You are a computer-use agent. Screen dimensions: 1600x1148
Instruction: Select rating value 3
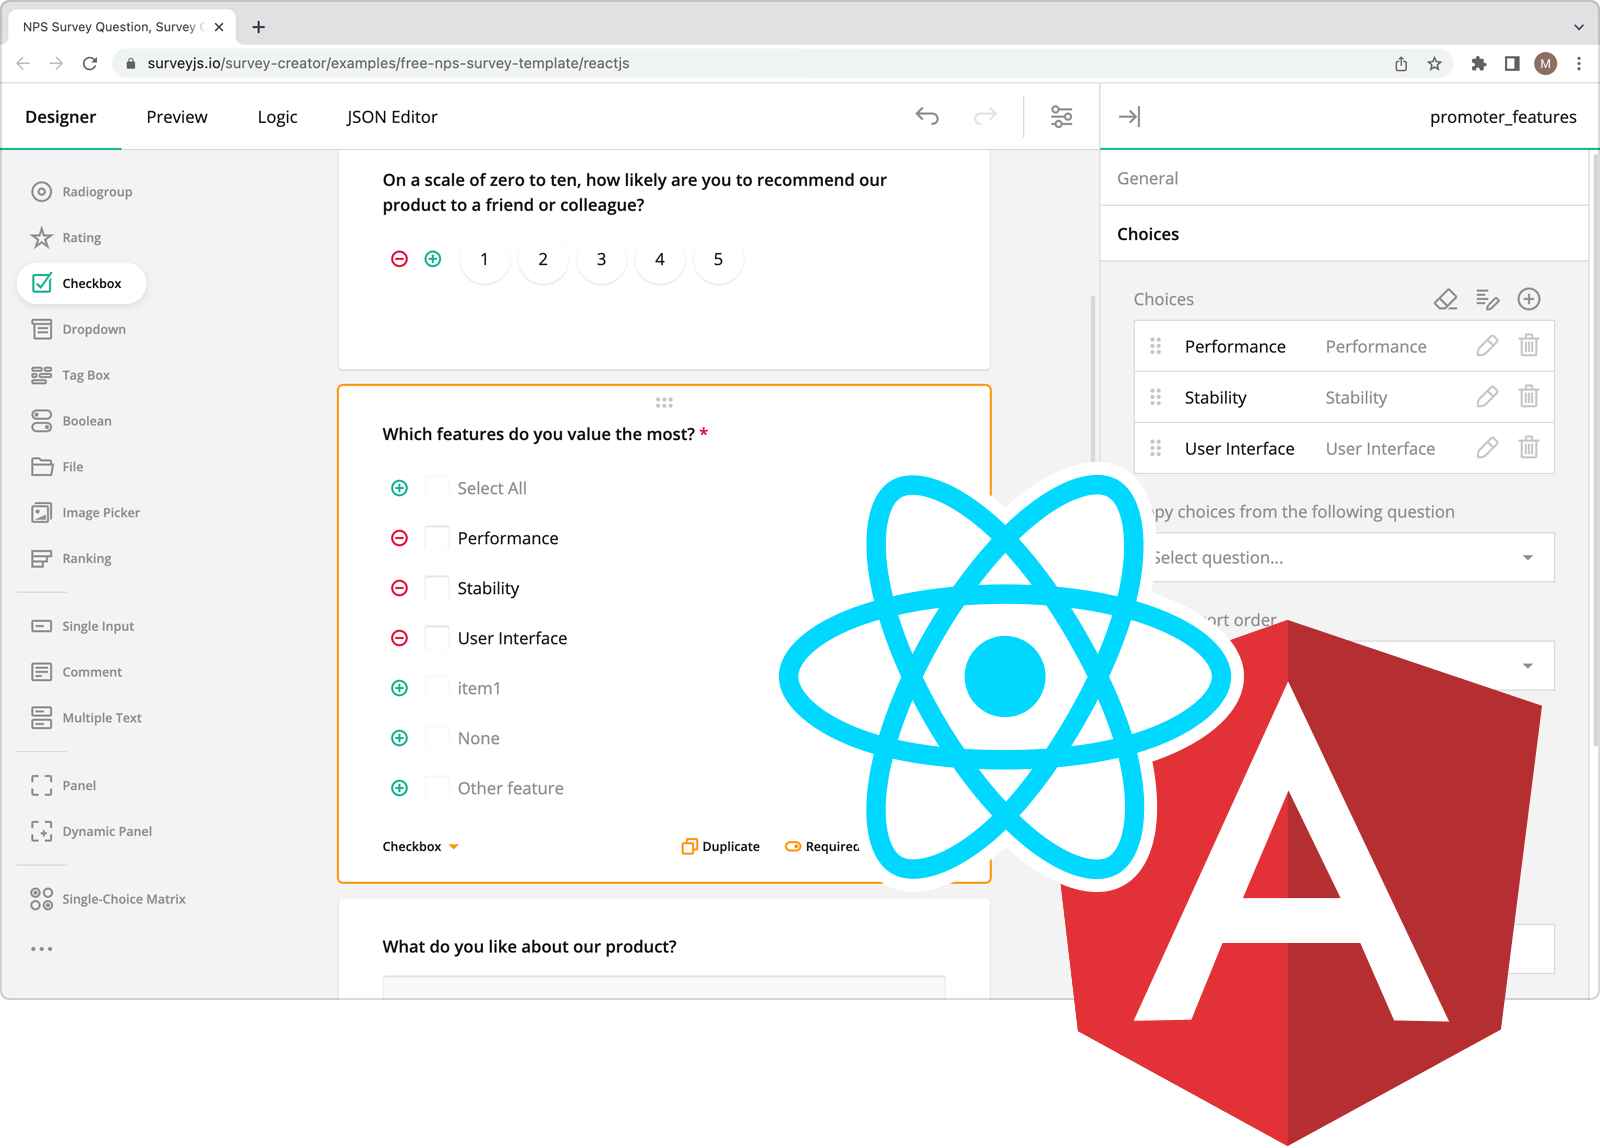(601, 259)
